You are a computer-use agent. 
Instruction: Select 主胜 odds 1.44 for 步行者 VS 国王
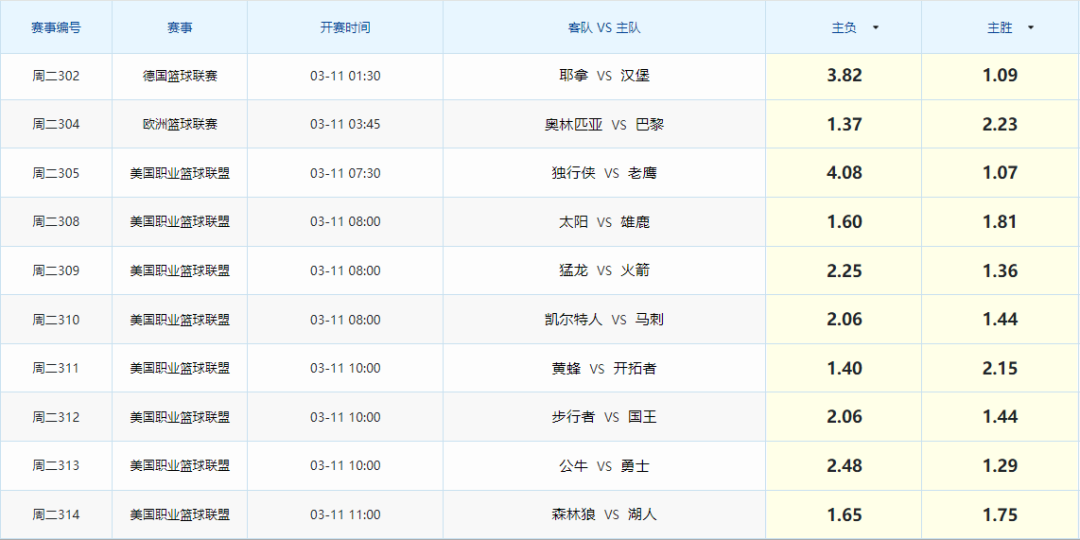(1001, 417)
